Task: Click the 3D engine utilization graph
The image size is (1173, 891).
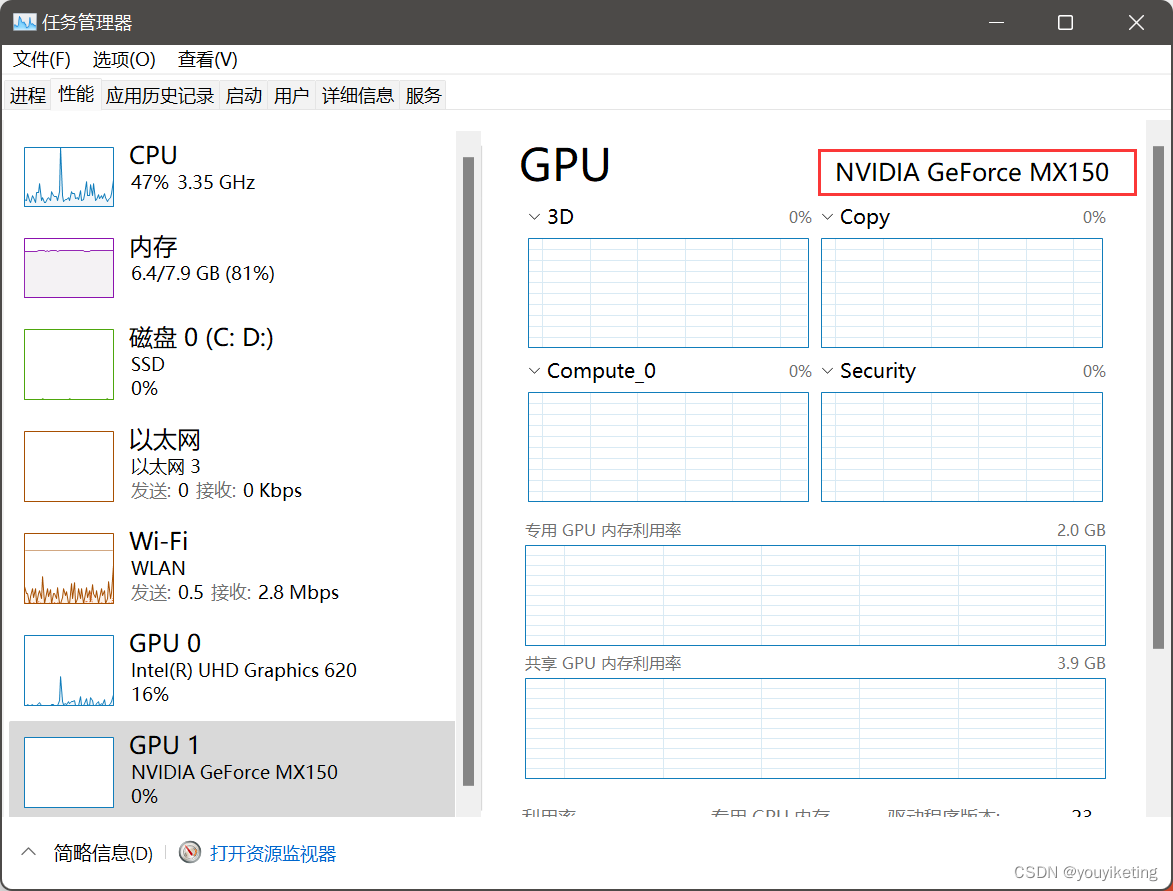Action: point(668,293)
